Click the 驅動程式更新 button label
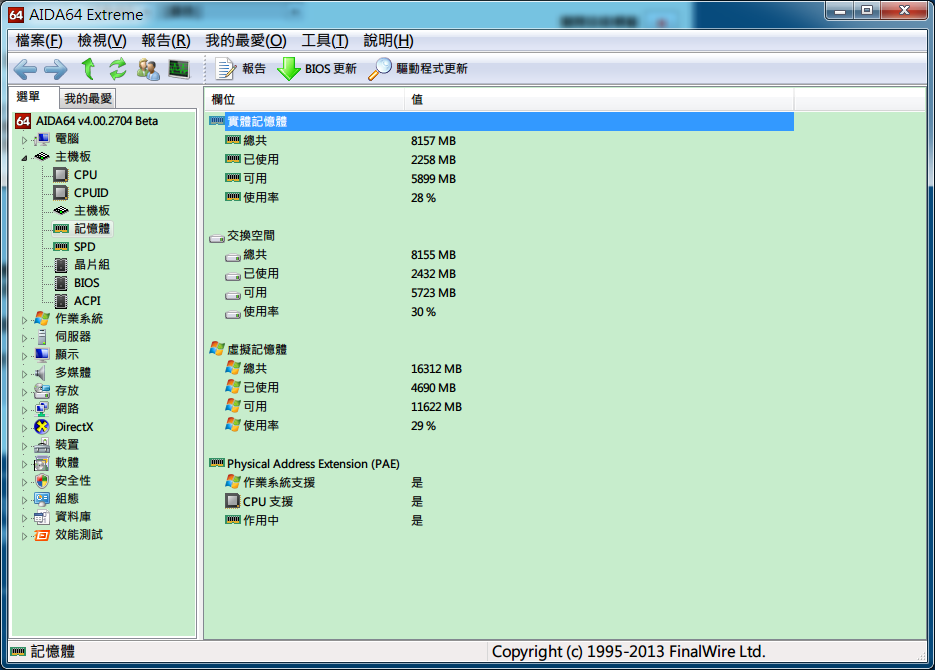Image resolution: width=935 pixels, height=670 pixels. [432, 69]
